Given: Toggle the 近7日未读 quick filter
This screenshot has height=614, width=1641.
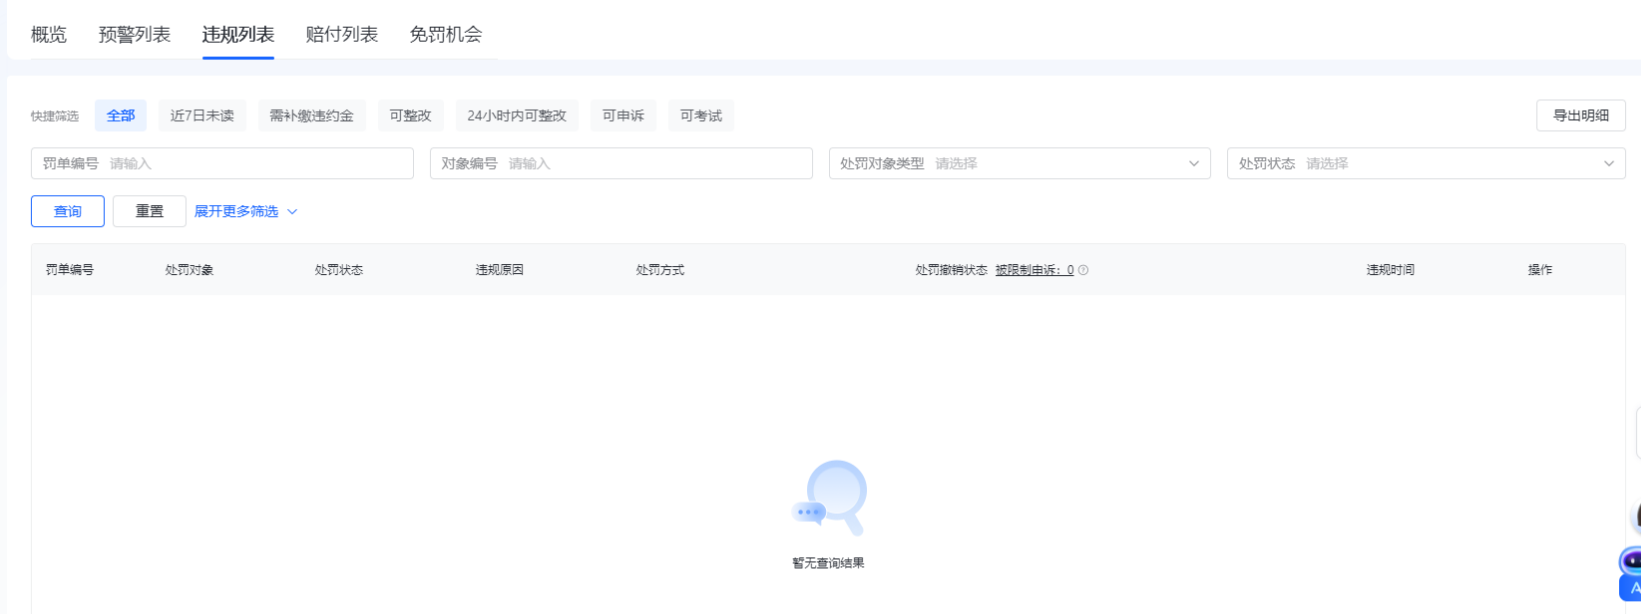Looking at the screenshot, I should tap(202, 116).
